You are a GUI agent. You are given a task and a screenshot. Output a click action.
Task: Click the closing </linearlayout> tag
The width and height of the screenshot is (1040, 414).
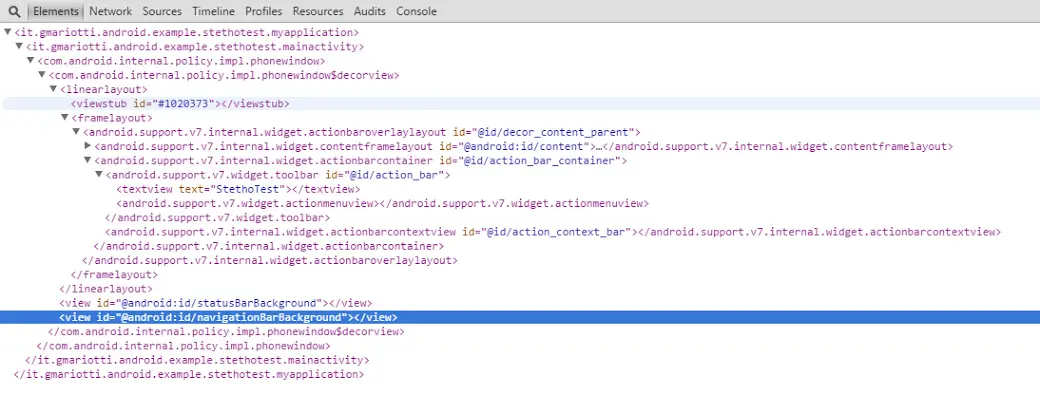106,289
